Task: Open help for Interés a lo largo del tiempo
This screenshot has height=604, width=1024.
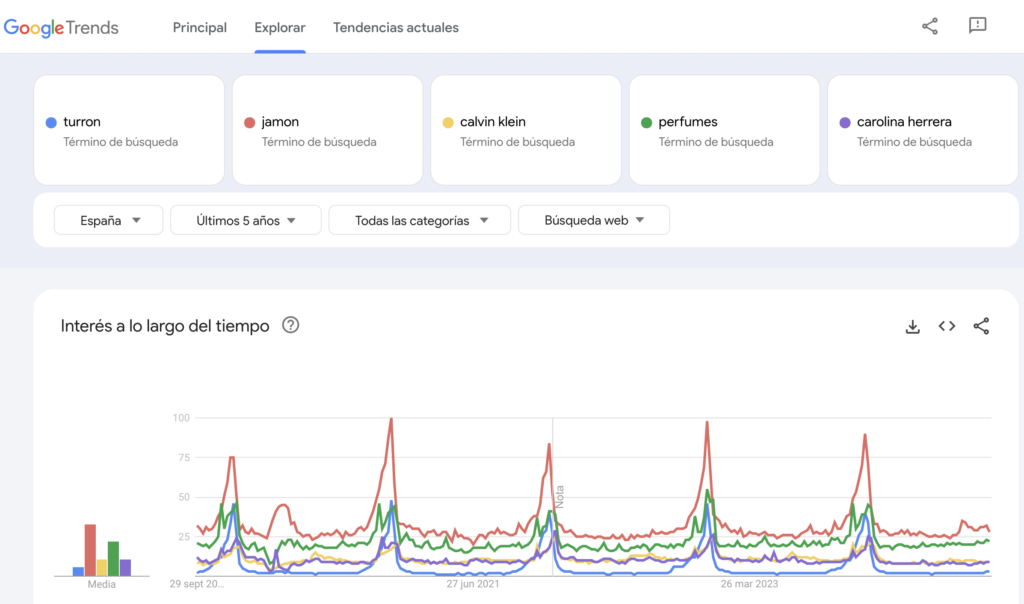Action: coord(291,325)
